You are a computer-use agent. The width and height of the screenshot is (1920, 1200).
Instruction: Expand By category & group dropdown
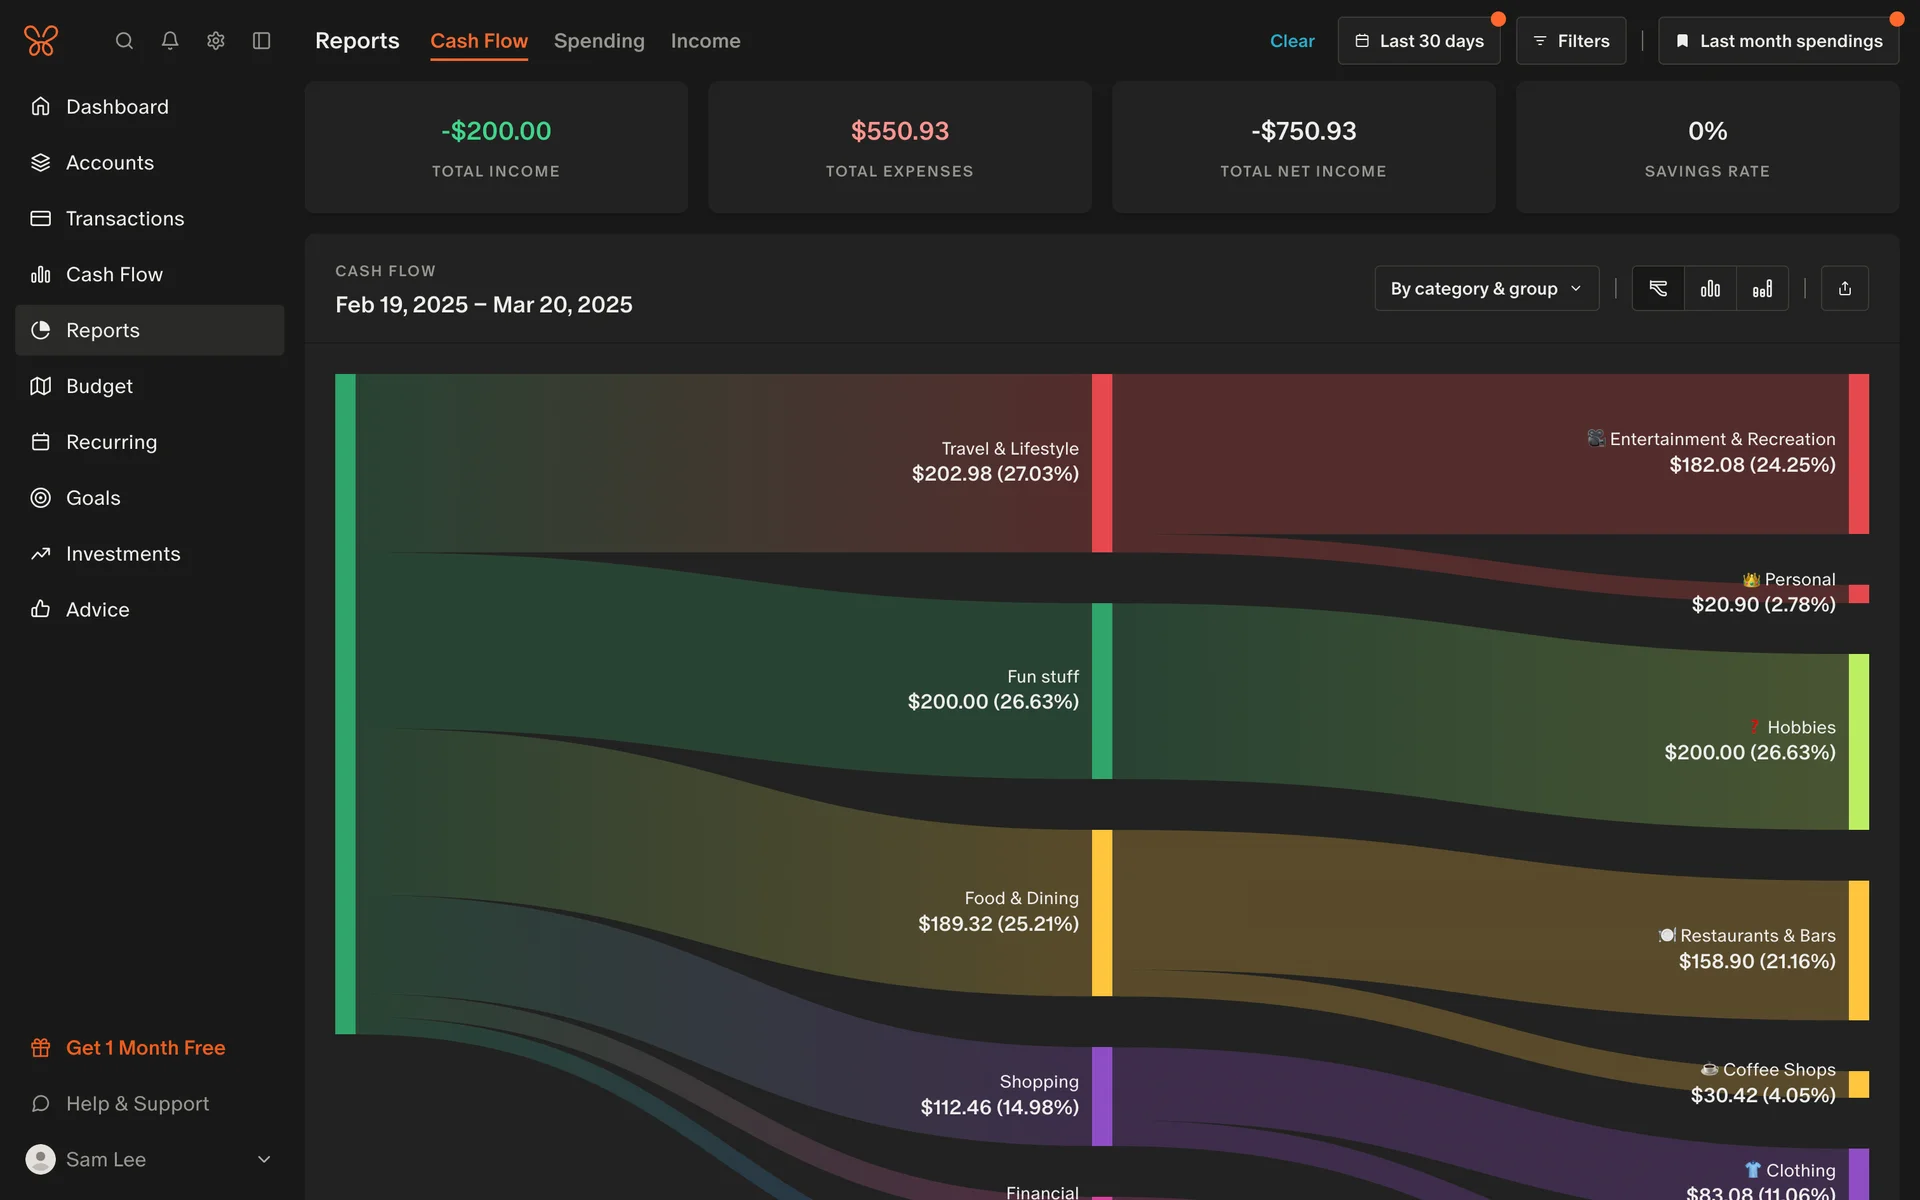[1486, 289]
